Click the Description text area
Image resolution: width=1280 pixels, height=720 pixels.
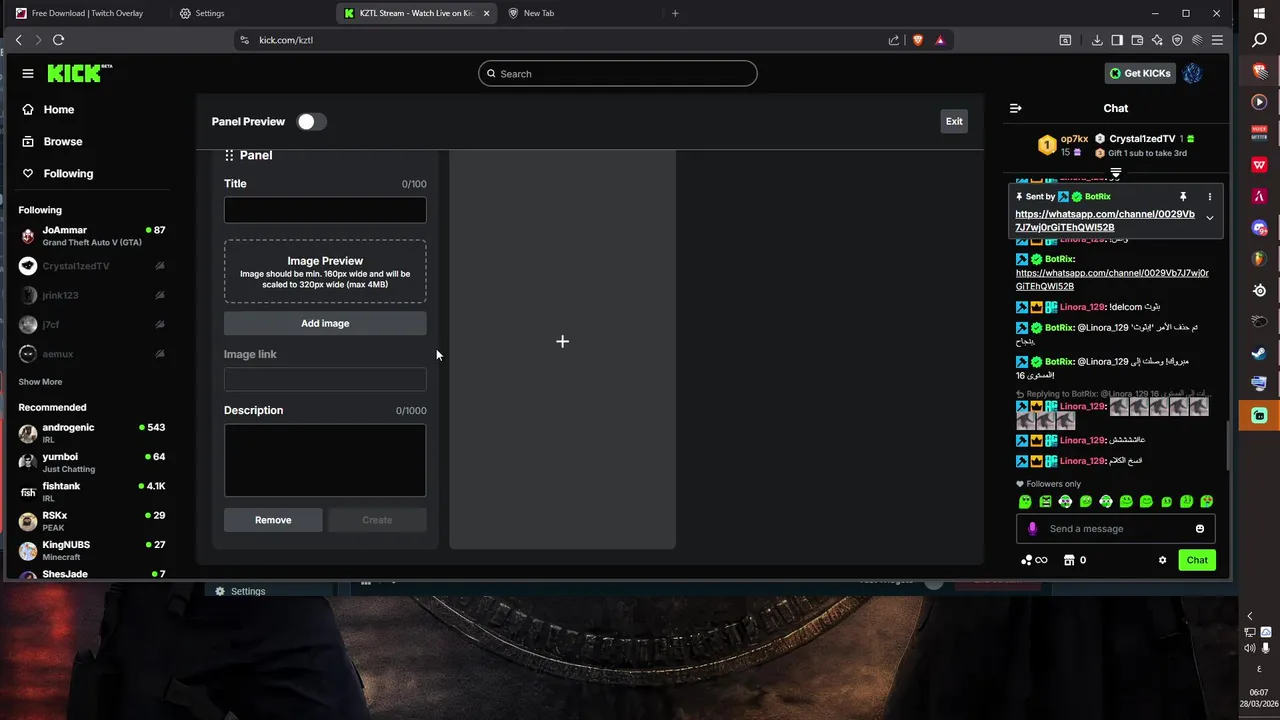click(325, 460)
